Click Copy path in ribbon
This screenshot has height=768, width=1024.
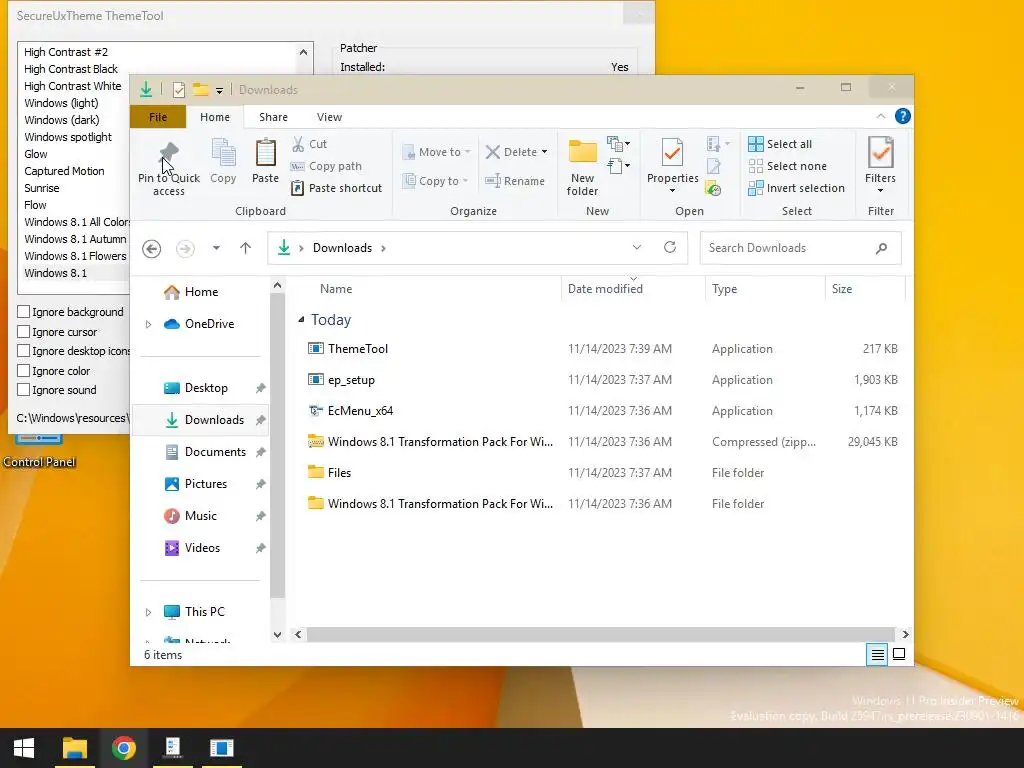[326, 166]
